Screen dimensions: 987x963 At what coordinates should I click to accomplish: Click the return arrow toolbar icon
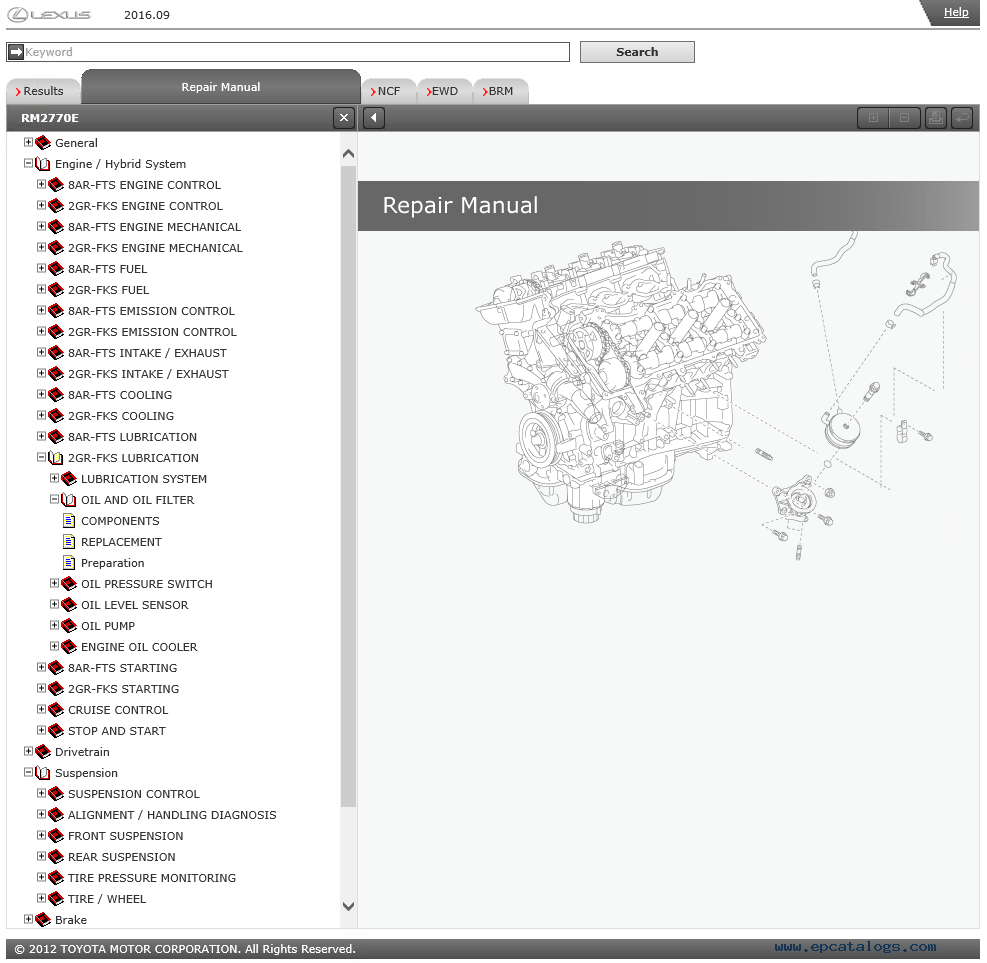[x=962, y=118]
